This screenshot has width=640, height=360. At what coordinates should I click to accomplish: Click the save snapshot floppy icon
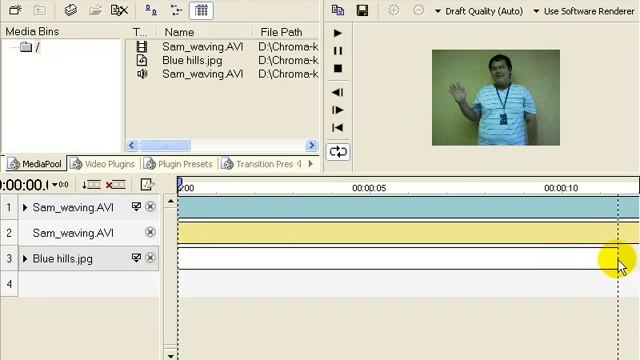pyautogui.click(x=362, y=10)
